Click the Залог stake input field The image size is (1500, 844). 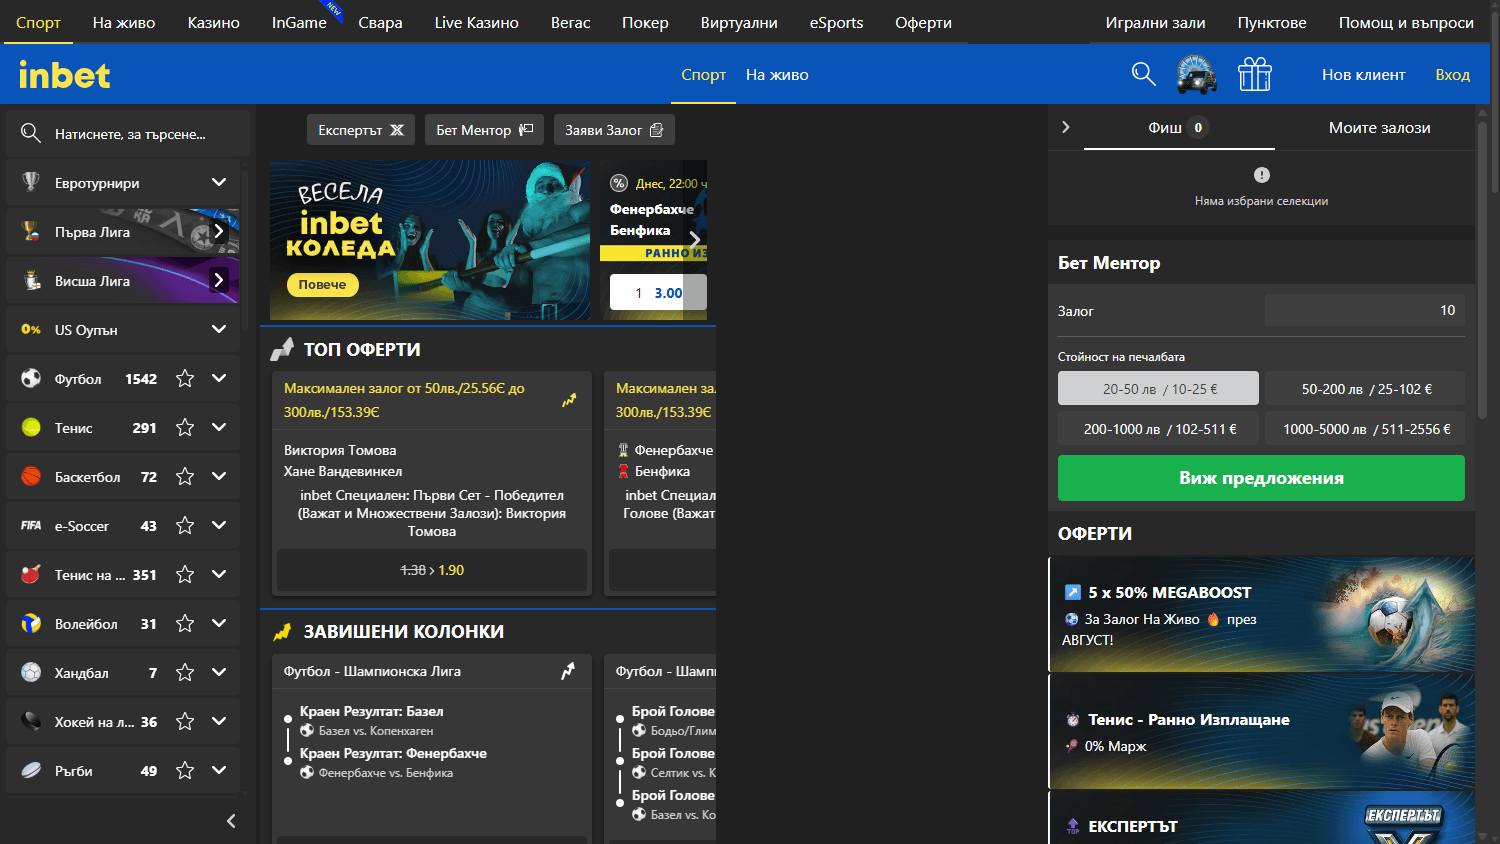click(1363, 310)
